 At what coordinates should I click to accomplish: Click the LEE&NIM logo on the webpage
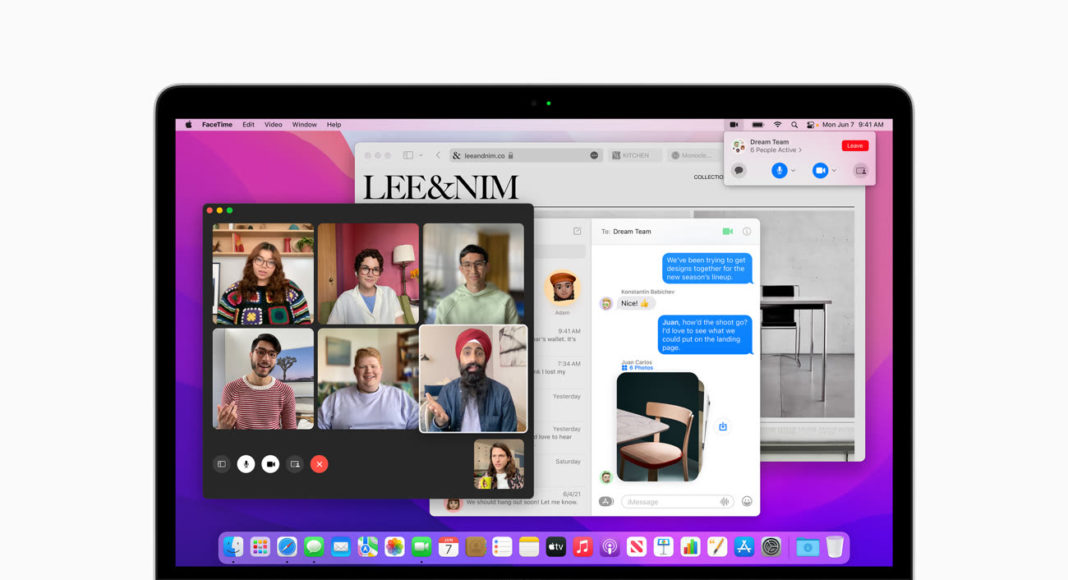[x=441, y=187]
